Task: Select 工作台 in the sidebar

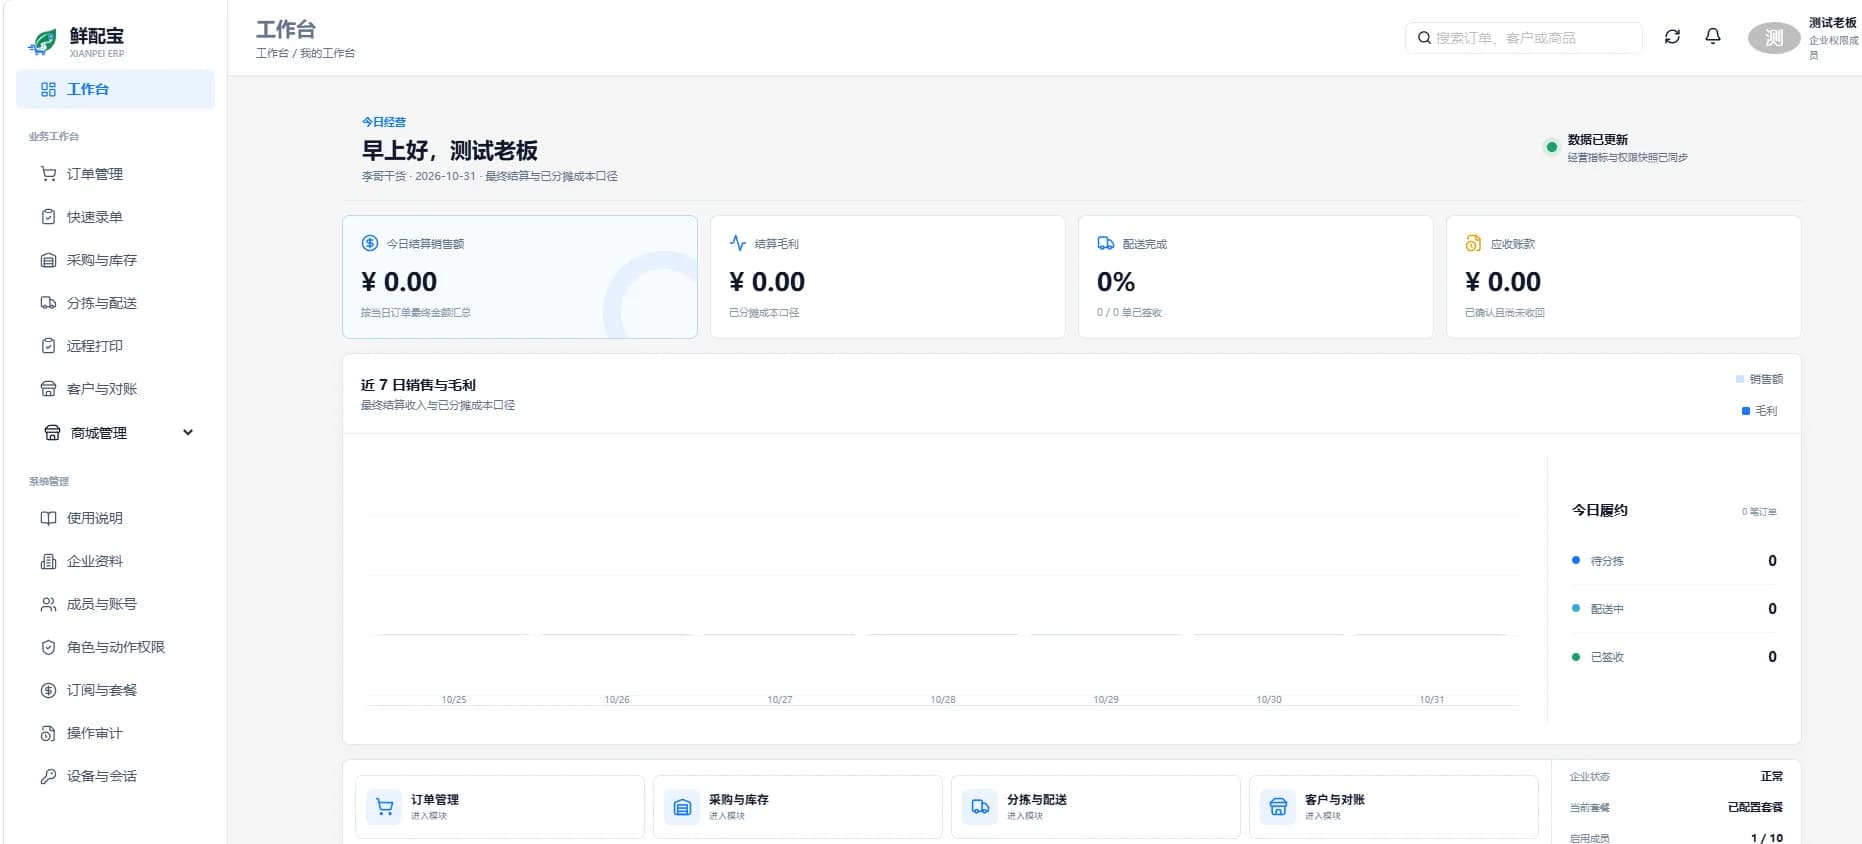Action: click(x=115, y=89)
